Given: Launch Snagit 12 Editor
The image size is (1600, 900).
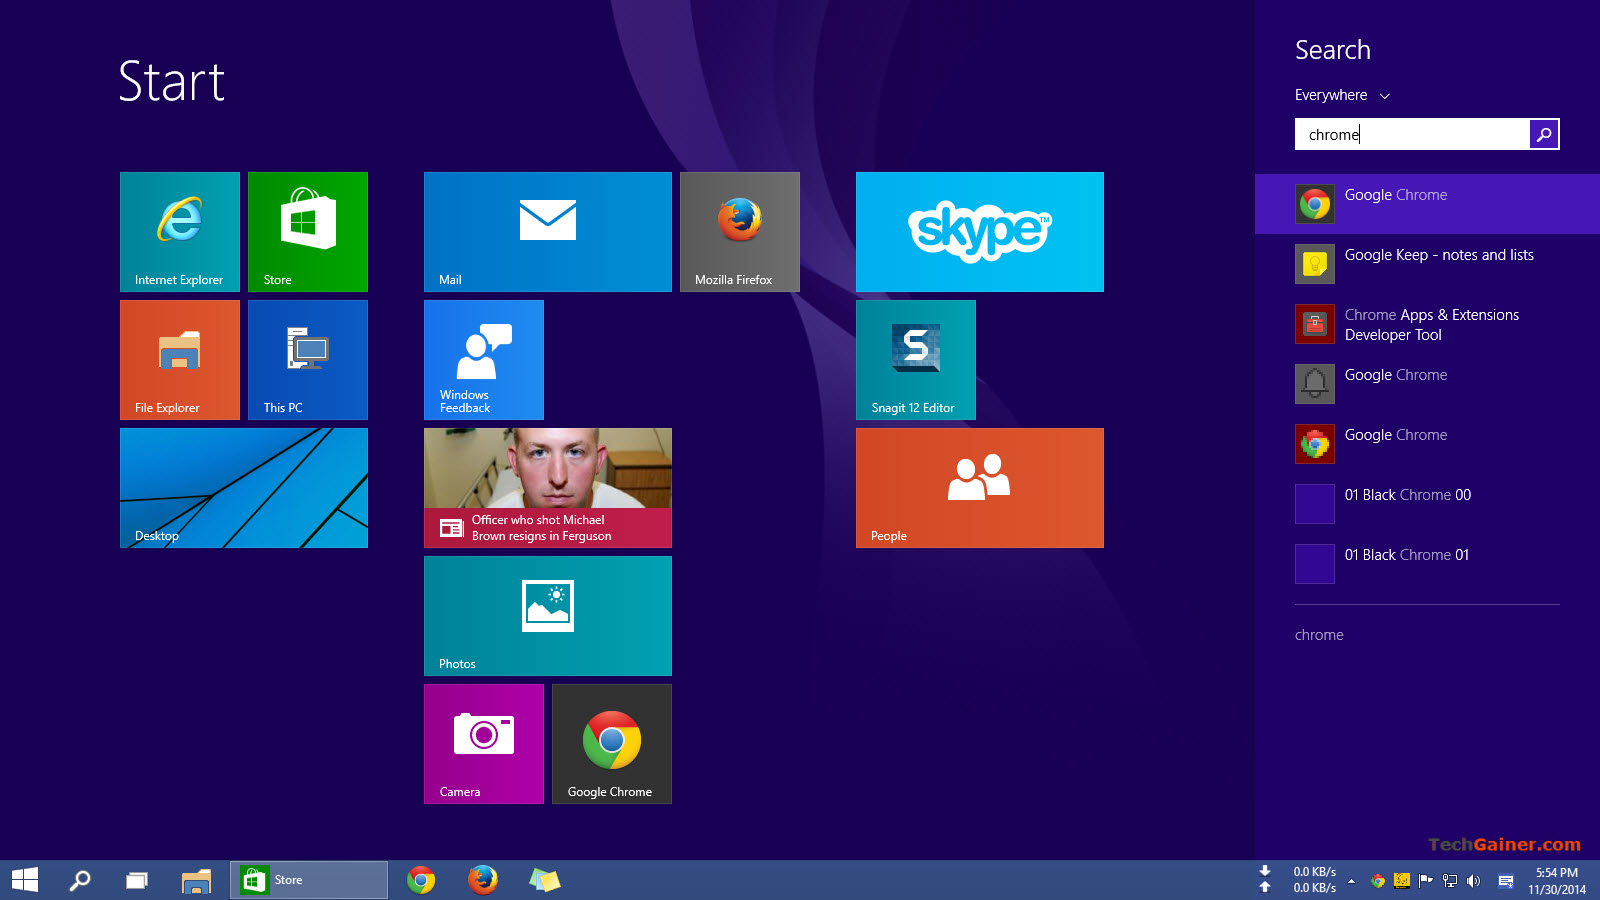Looking at the screenshot, I should [914, 359].
